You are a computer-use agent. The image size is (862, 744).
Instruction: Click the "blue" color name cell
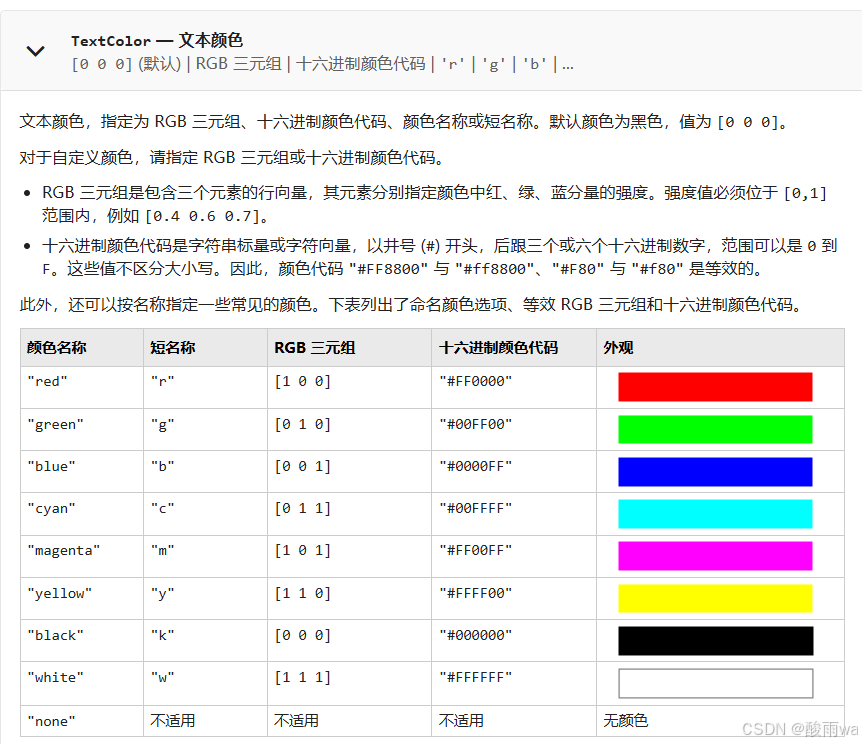[x=82, y=472]
